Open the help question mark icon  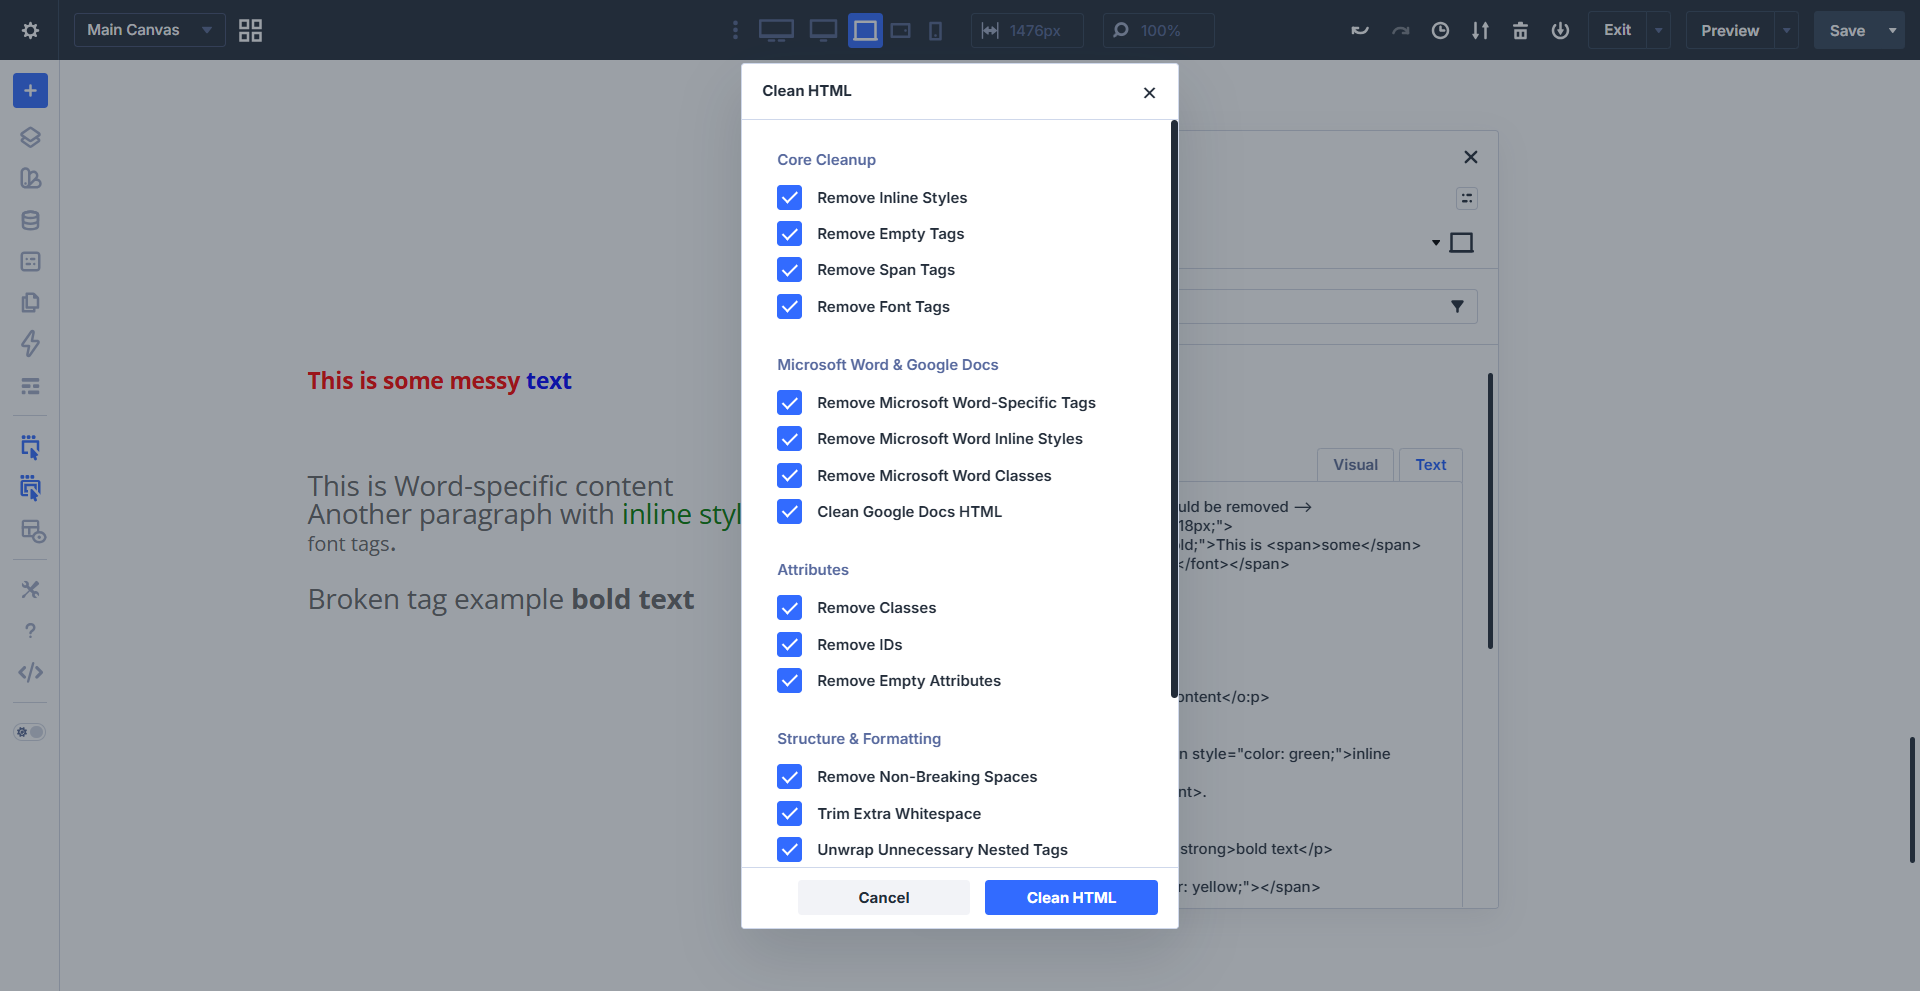(x=30, y=630)
